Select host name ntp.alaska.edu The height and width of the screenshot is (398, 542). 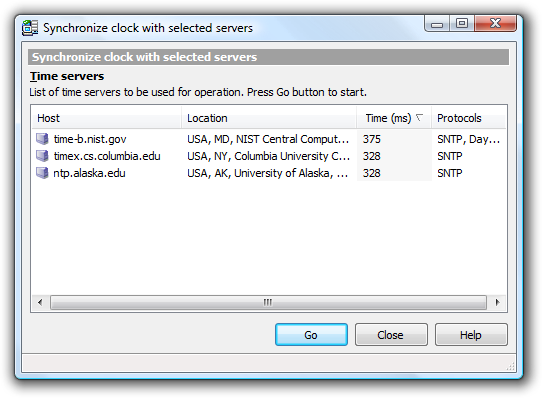coord(89,173)
